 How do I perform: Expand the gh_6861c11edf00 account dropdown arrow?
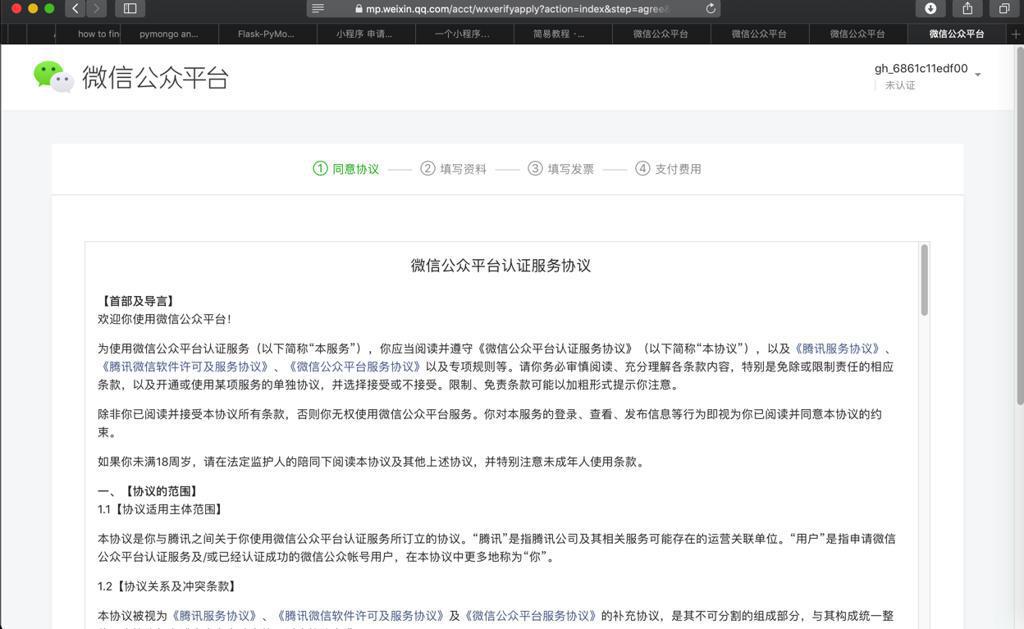pos(978,75)
